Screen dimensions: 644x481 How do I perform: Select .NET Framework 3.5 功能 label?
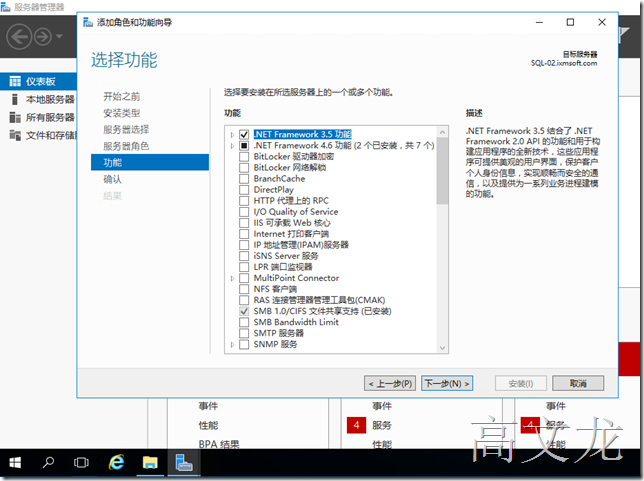303,134
